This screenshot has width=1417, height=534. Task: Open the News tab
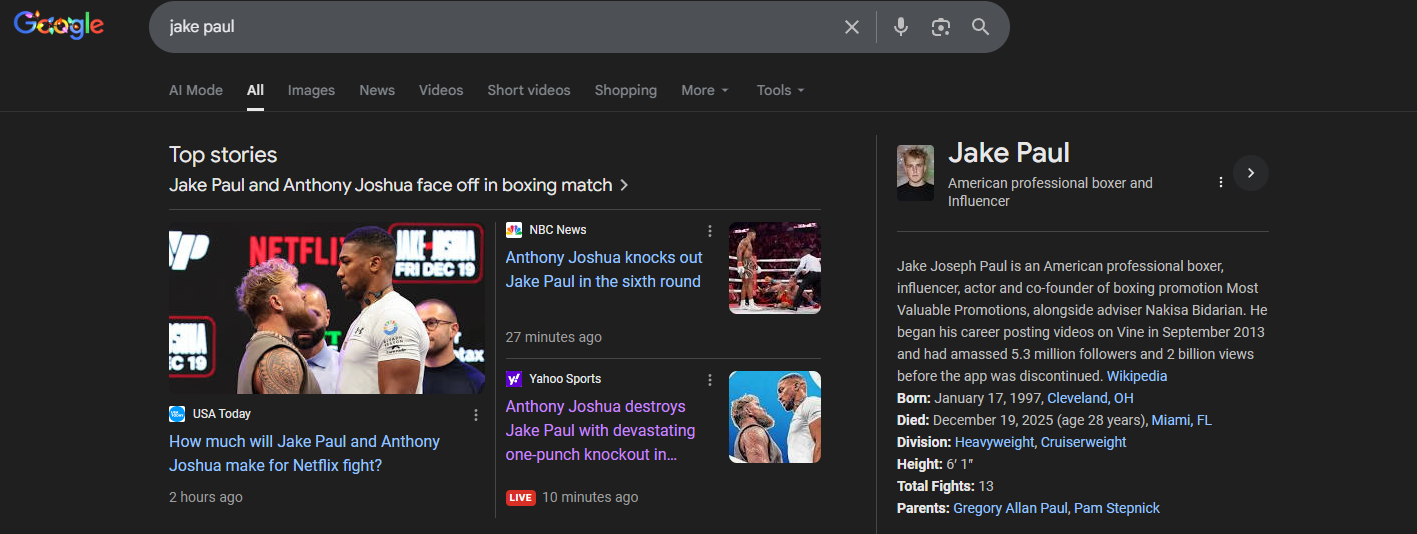[377, 90]
